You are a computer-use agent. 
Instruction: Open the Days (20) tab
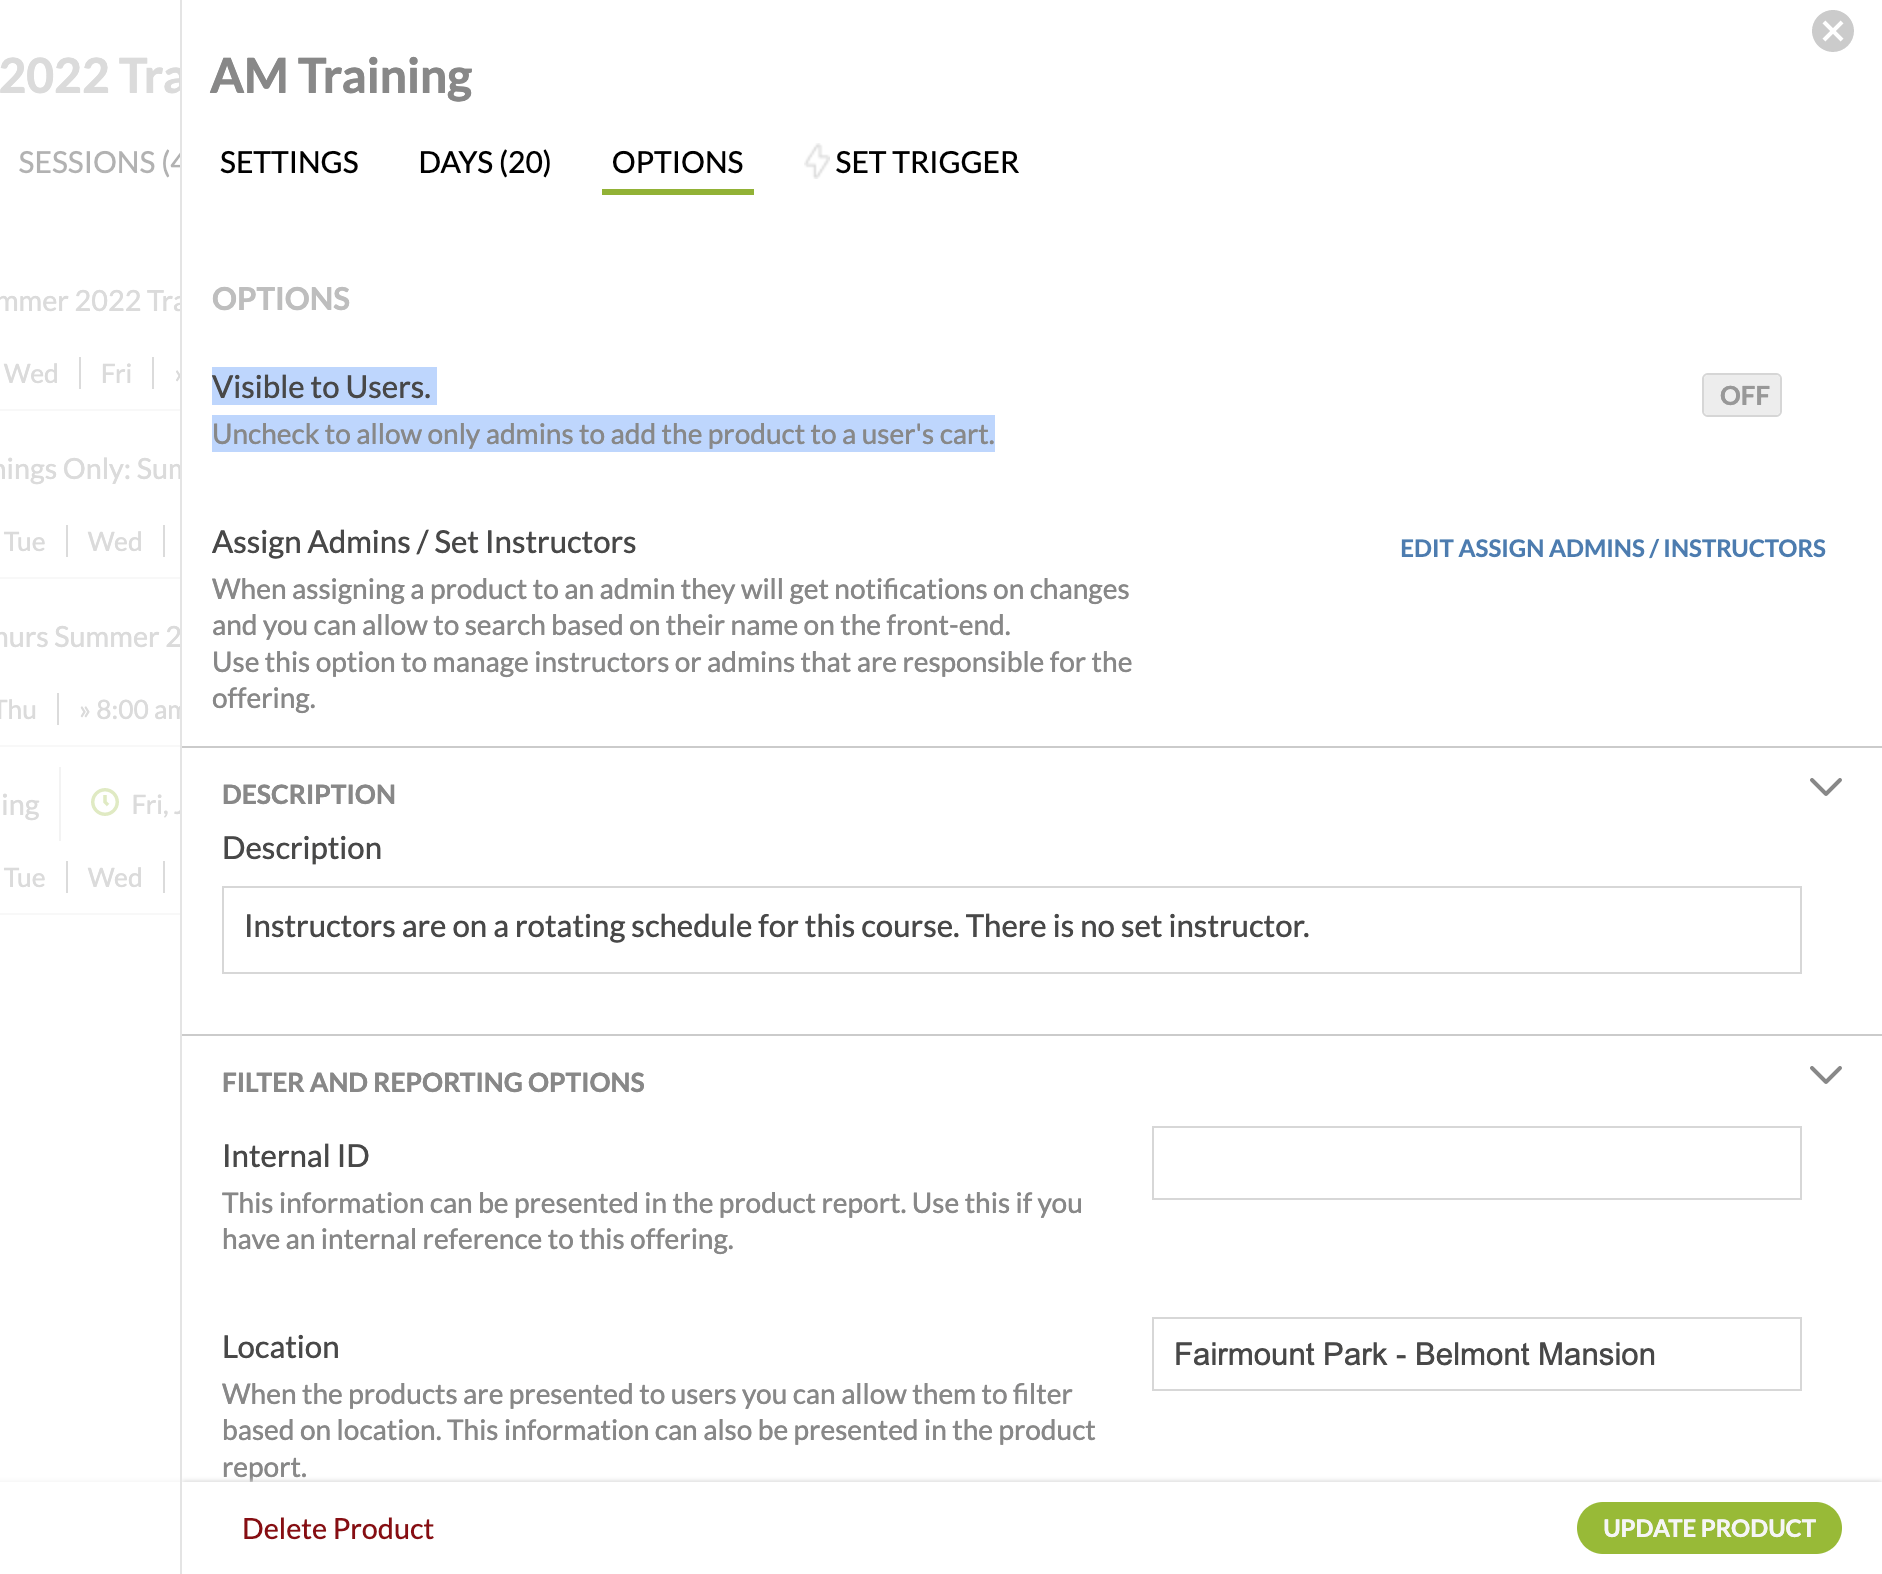pyautogui.click(x=485, y=162)
